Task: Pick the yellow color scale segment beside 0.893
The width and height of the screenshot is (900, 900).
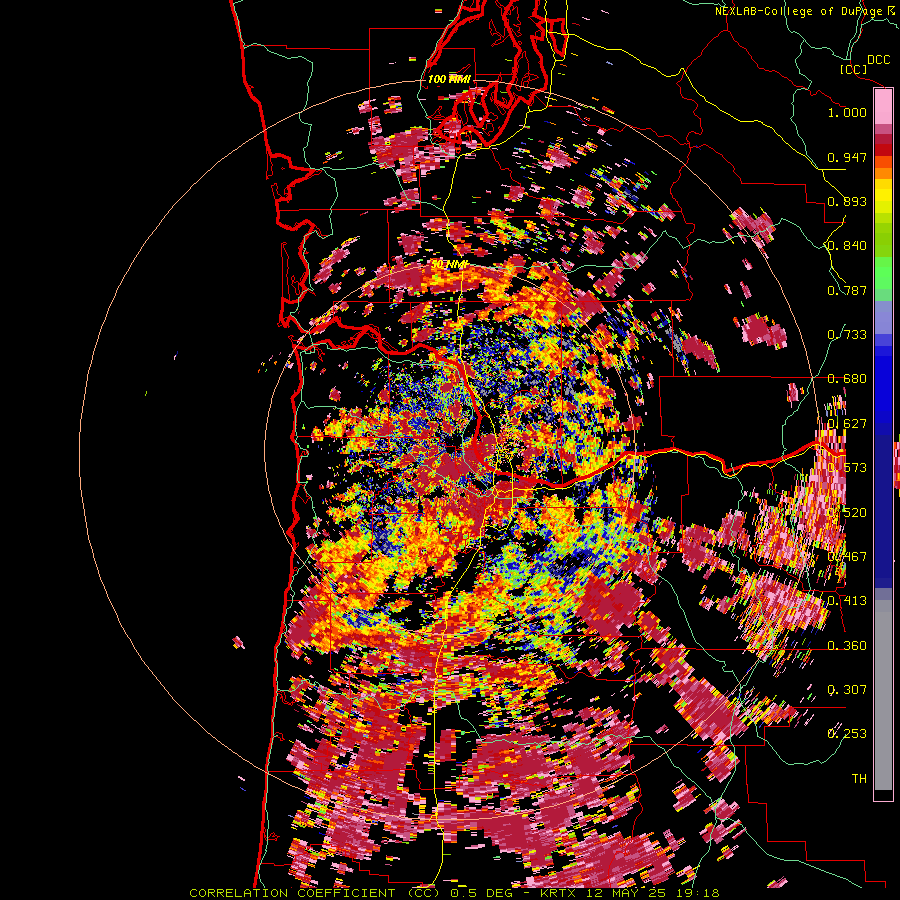Action: pyautogui.click(x=883, y=199)
